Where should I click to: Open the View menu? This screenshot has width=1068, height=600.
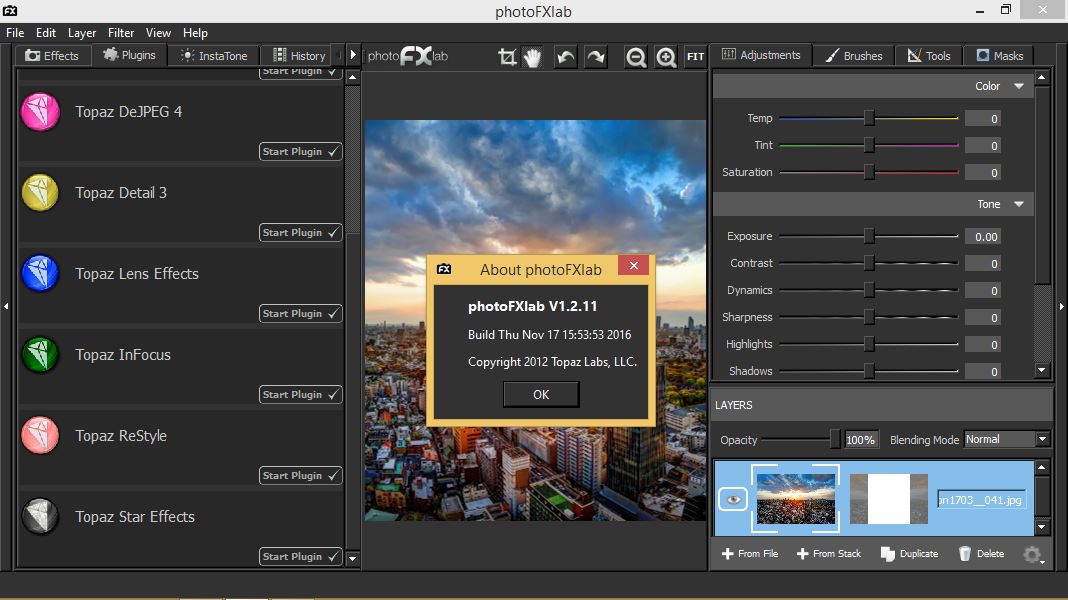coord(158,33)
